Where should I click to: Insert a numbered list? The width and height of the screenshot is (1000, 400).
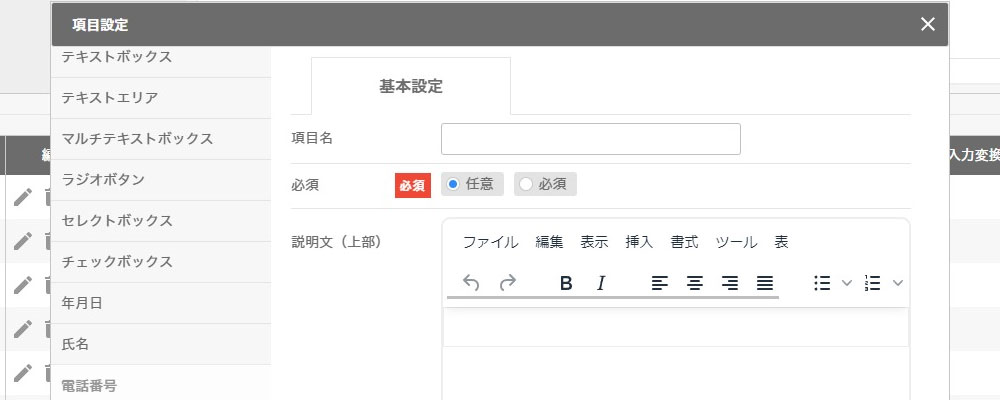coord(872,283)
